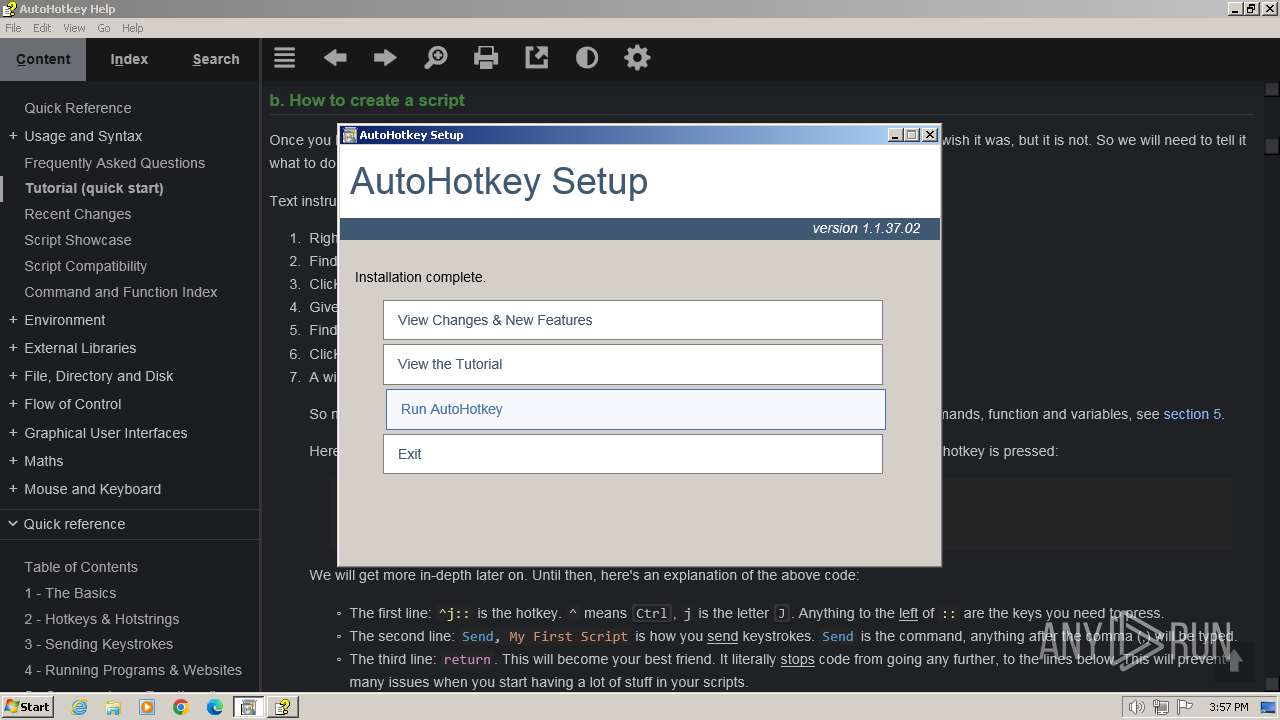Click Exit in AutoHotkey Setup
The width and height of the screenshot is (1280, 720).
pos(633,454)
